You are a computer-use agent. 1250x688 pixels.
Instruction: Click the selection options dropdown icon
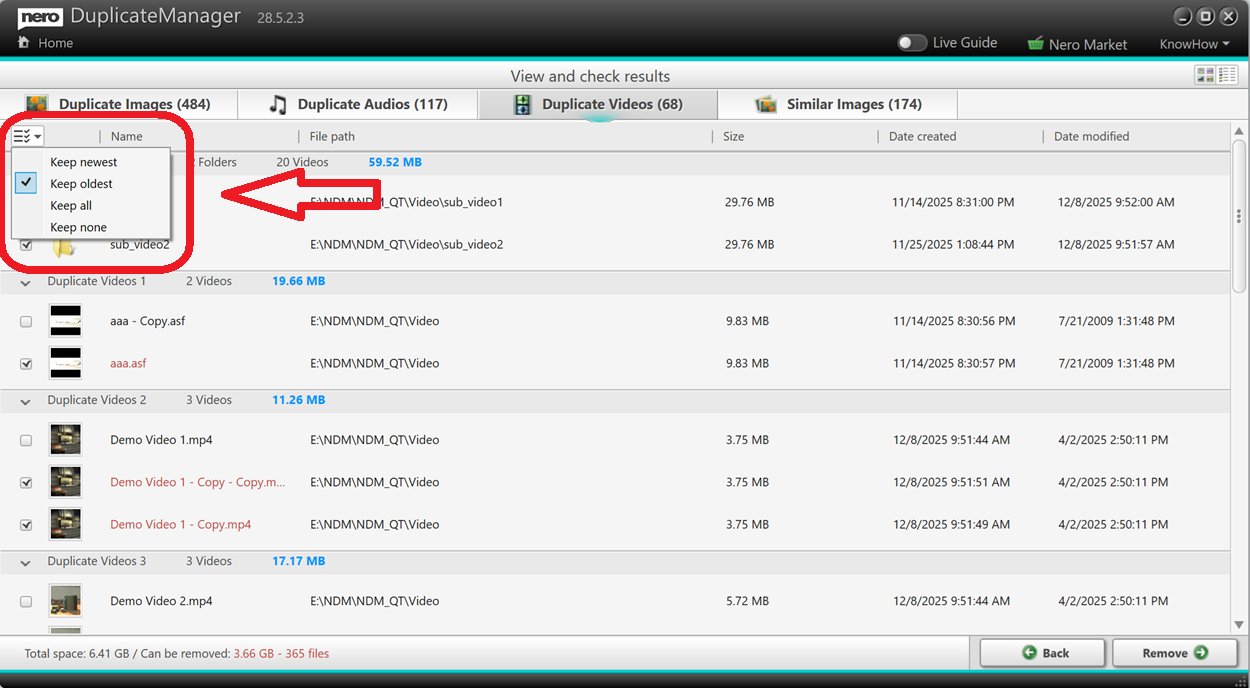(x=27, y=136)
